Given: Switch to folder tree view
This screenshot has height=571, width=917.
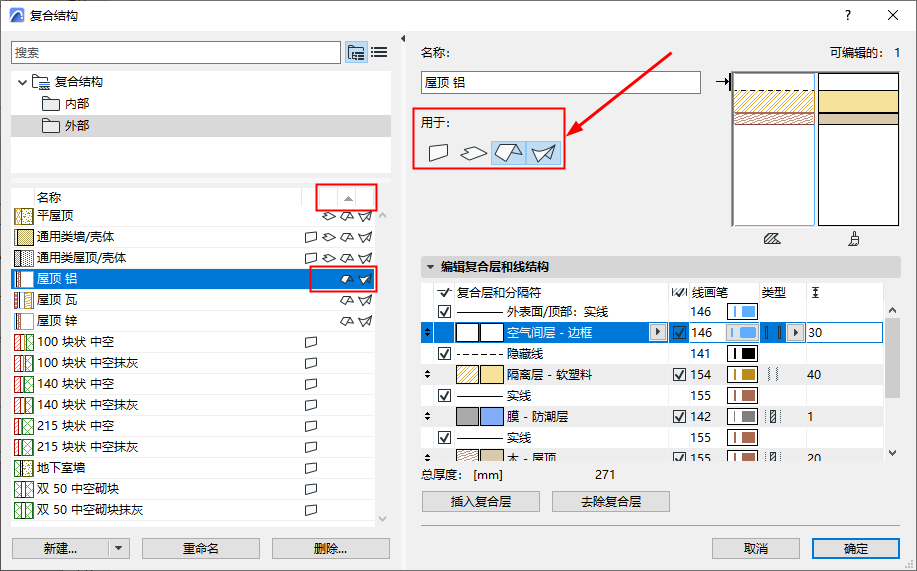Looking at the screenshot, I should [x=356, y=53].
